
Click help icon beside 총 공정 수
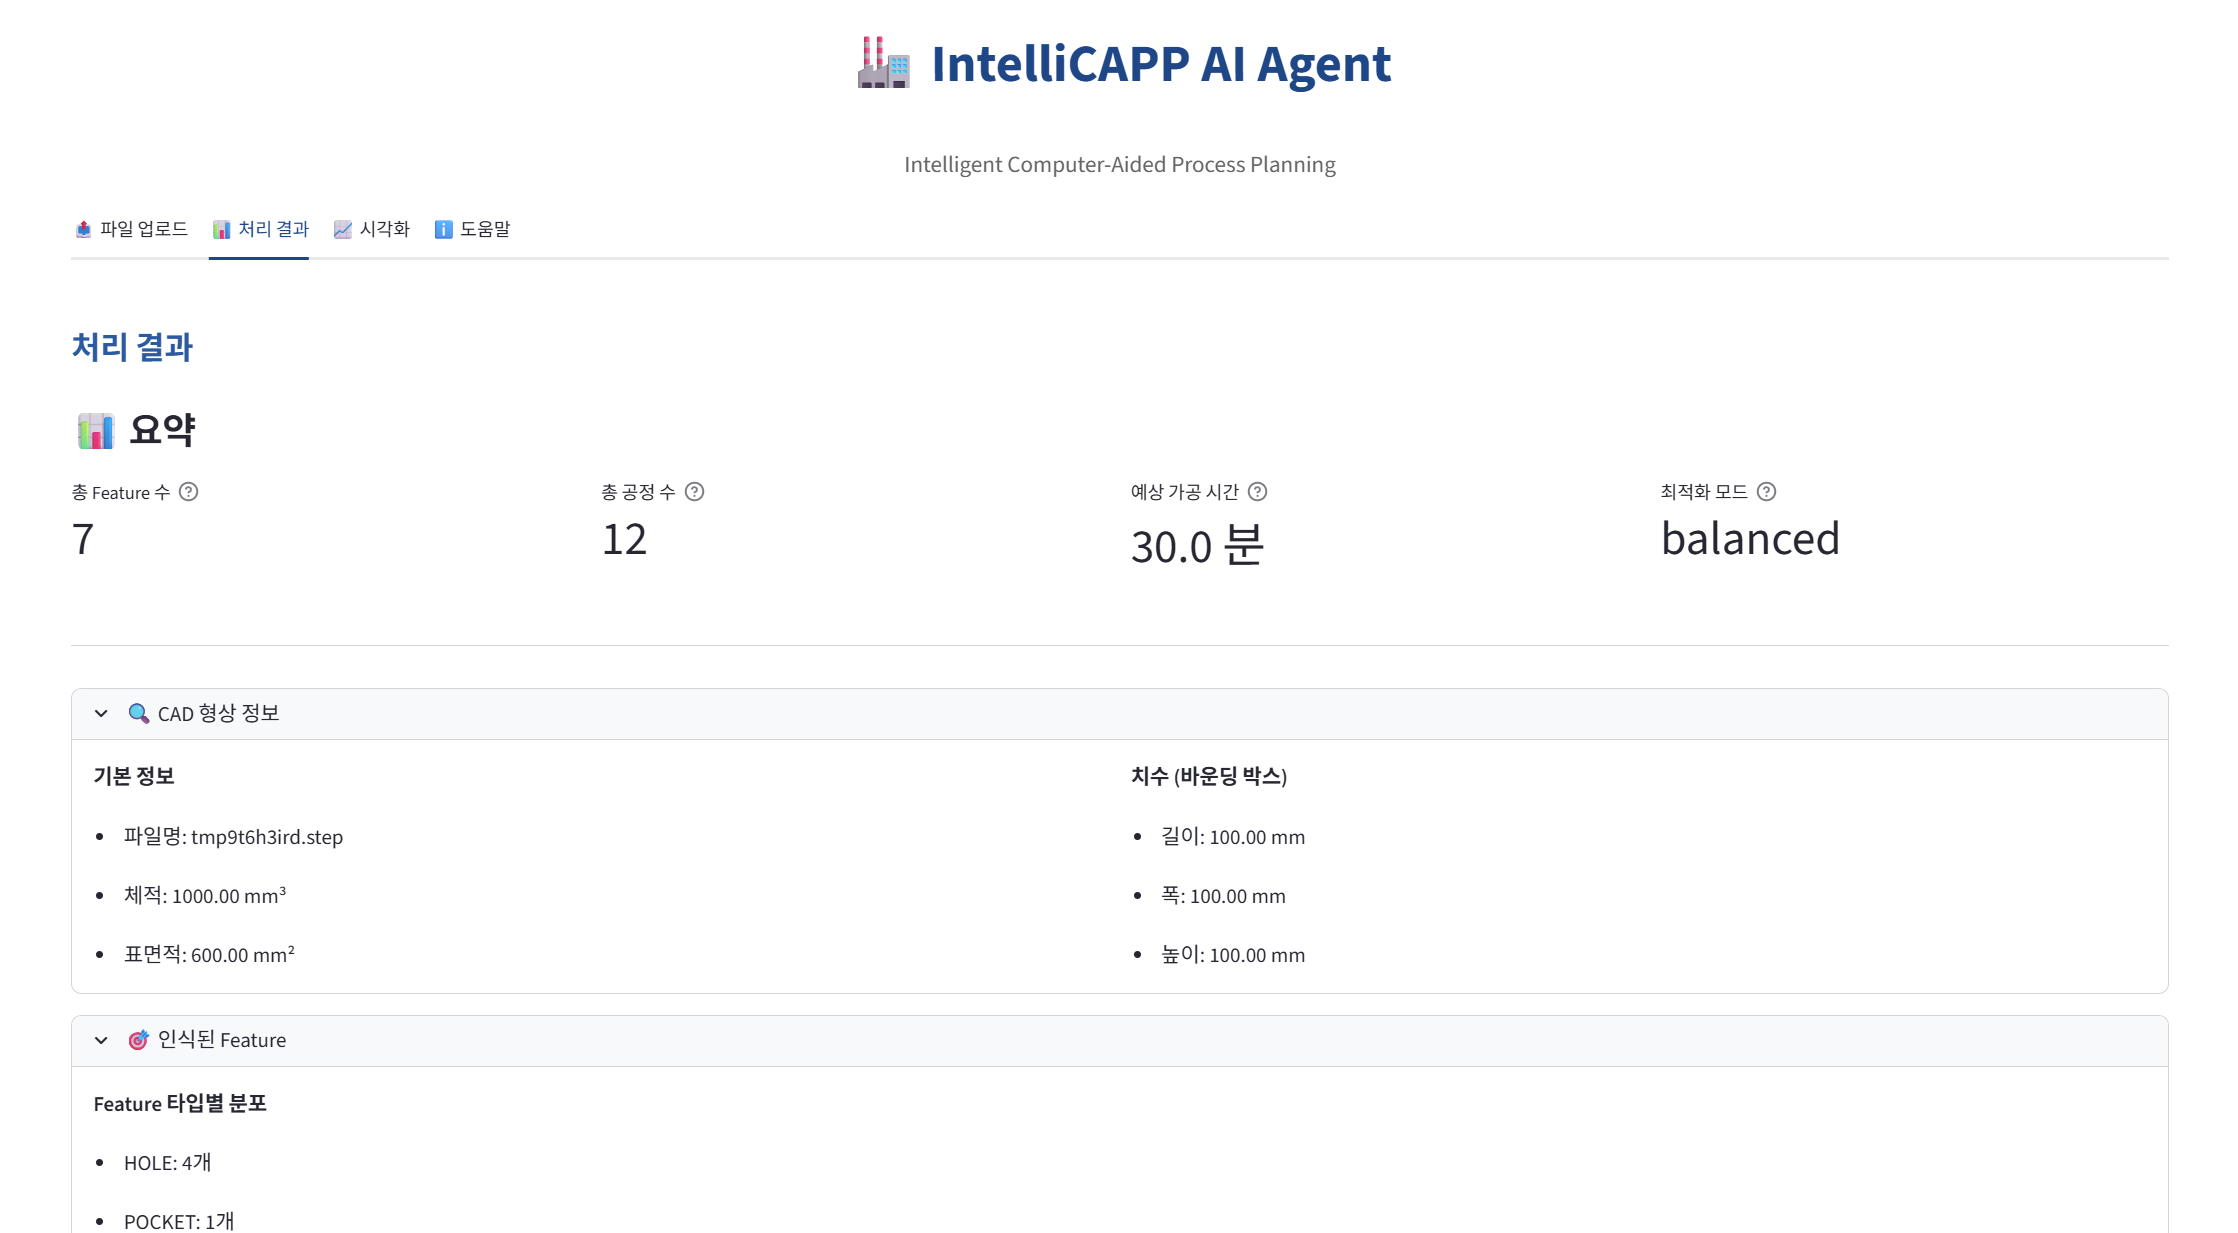(x=694, y=492)
